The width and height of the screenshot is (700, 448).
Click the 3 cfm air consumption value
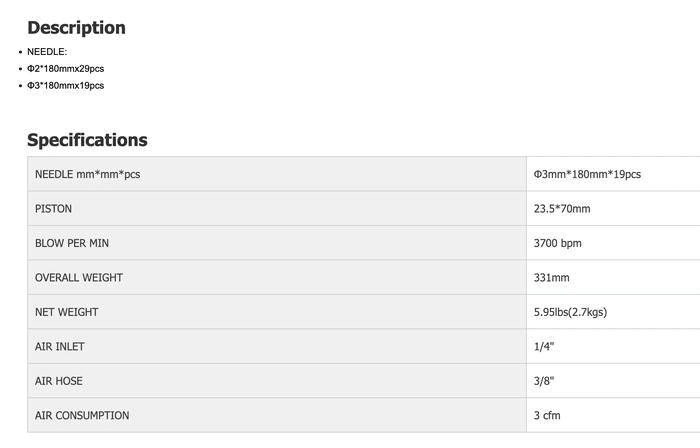click(548, 416)
